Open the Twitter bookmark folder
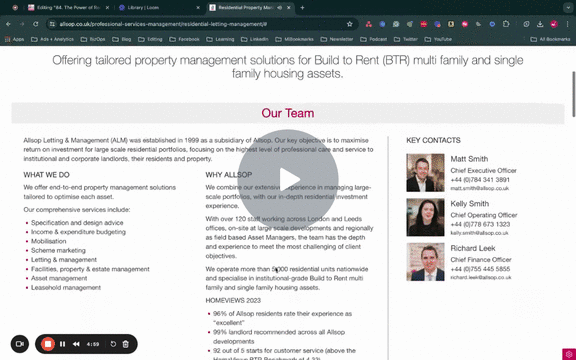The width and height of the screenshot is (576, 360). pos(406,39)
